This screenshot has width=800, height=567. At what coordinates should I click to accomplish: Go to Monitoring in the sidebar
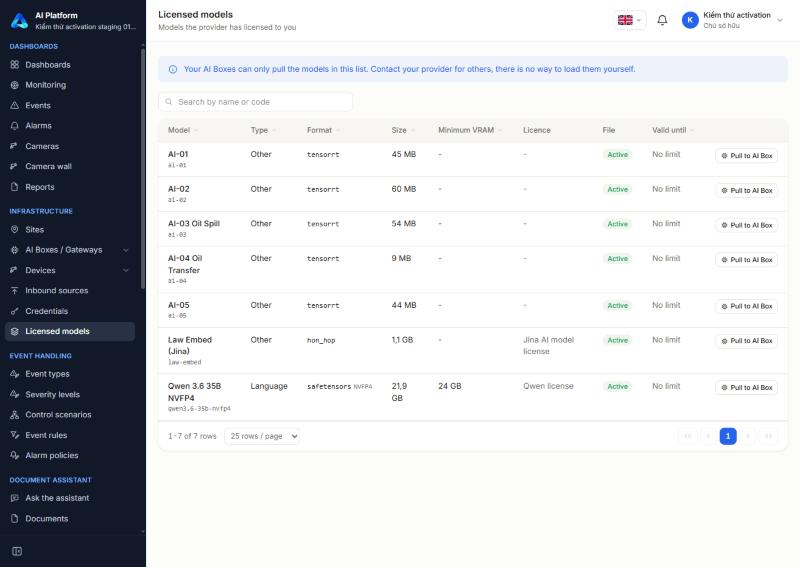click(70, 85)
